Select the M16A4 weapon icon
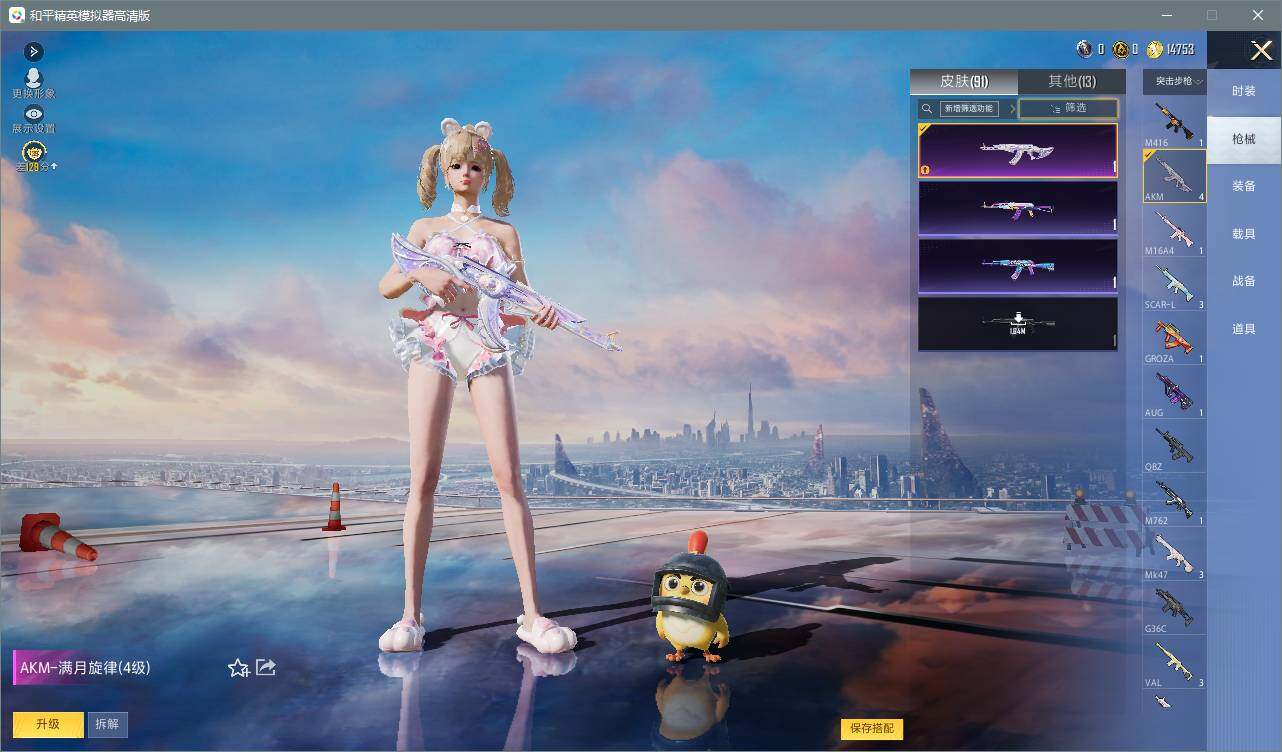 (x=1175, y=230)
